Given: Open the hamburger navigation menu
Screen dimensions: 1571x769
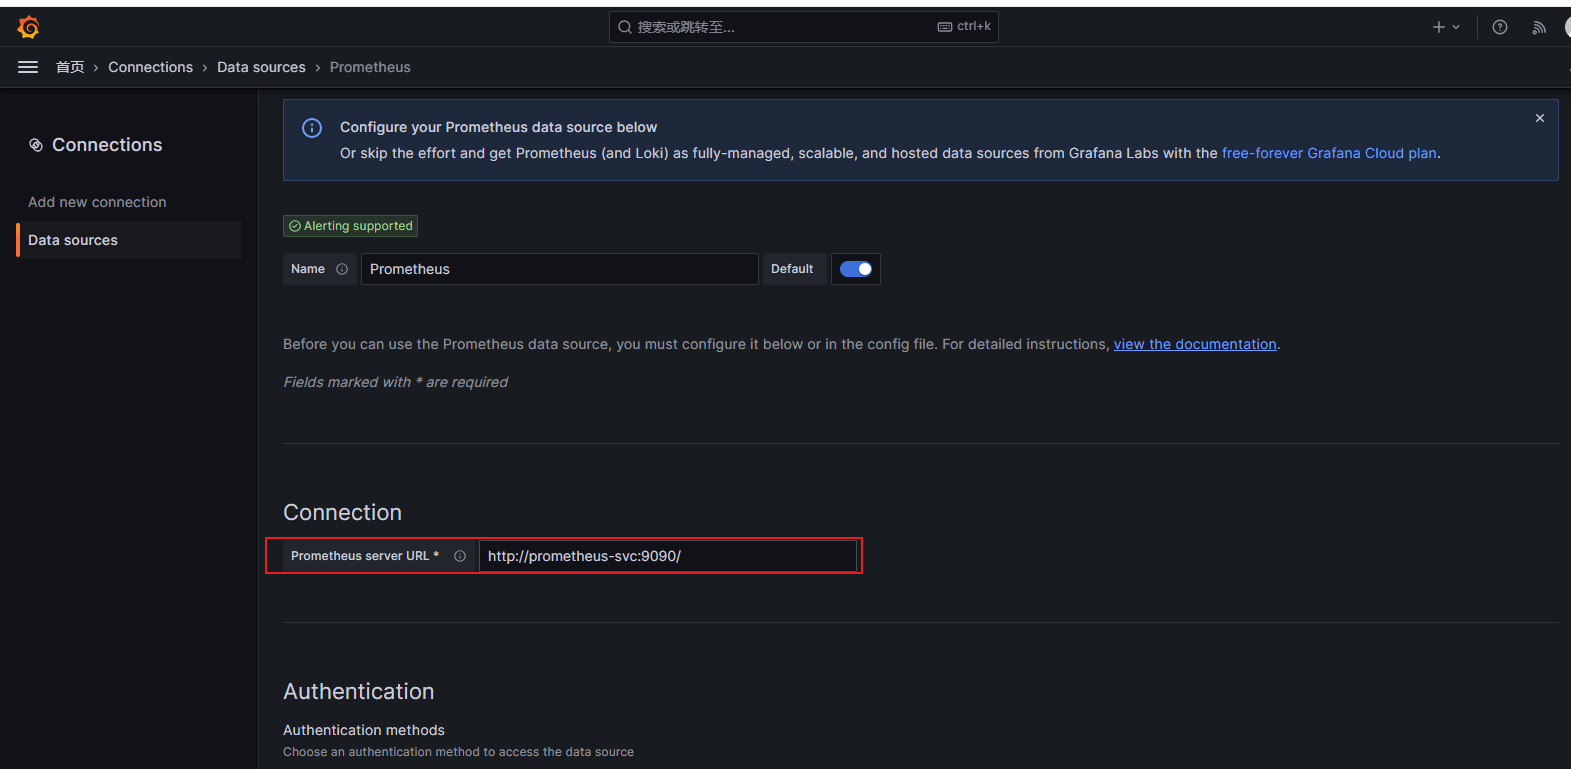Looking at the screenshot, I should 28,67.
